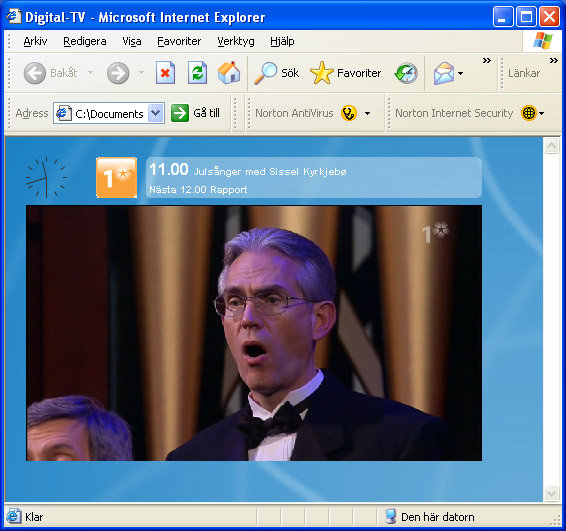Screen dimensions: 566x531
Task: Click the Stop loading toolbar icon
Action: tap(165, 73)
